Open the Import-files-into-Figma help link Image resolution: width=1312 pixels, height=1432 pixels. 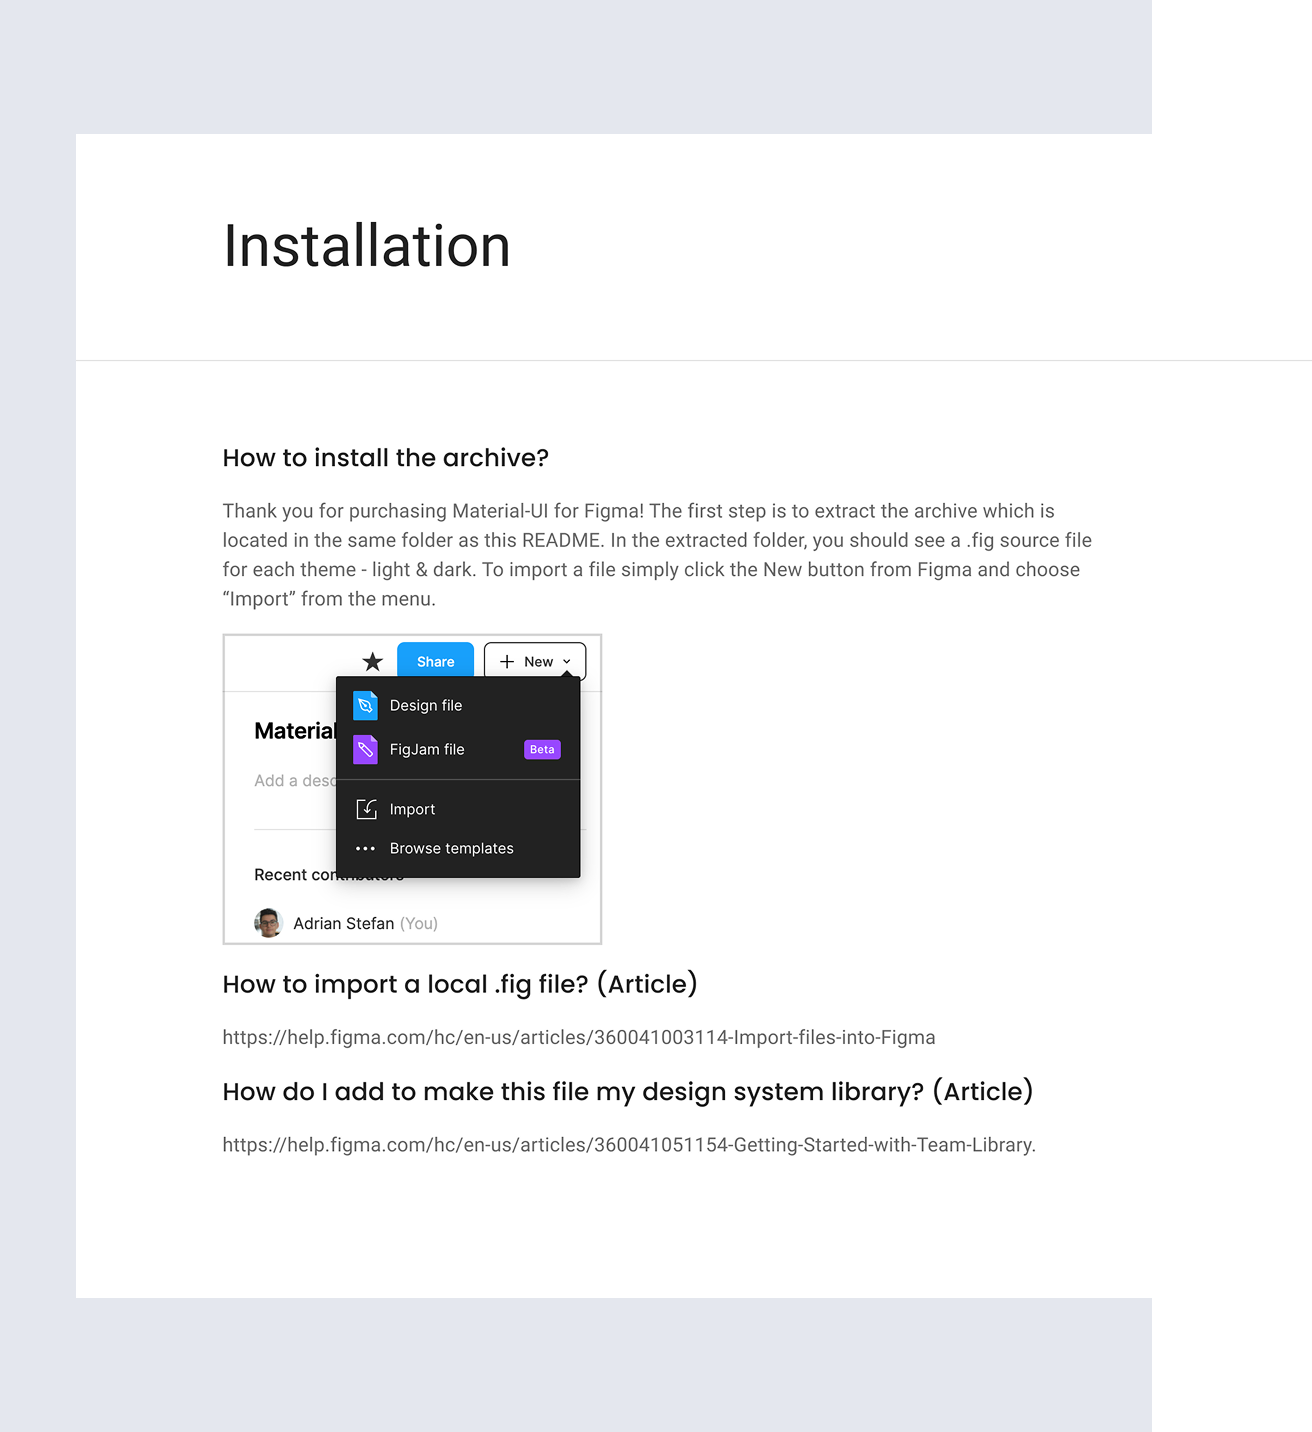579,1037
